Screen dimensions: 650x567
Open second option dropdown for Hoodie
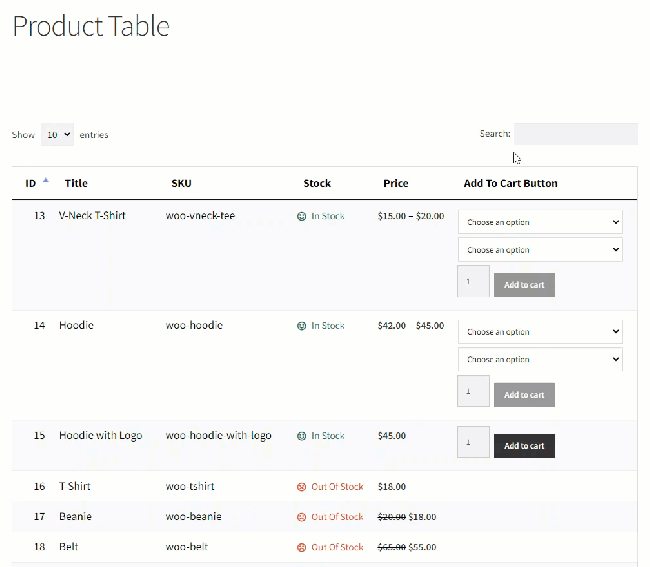click(540, 359)
